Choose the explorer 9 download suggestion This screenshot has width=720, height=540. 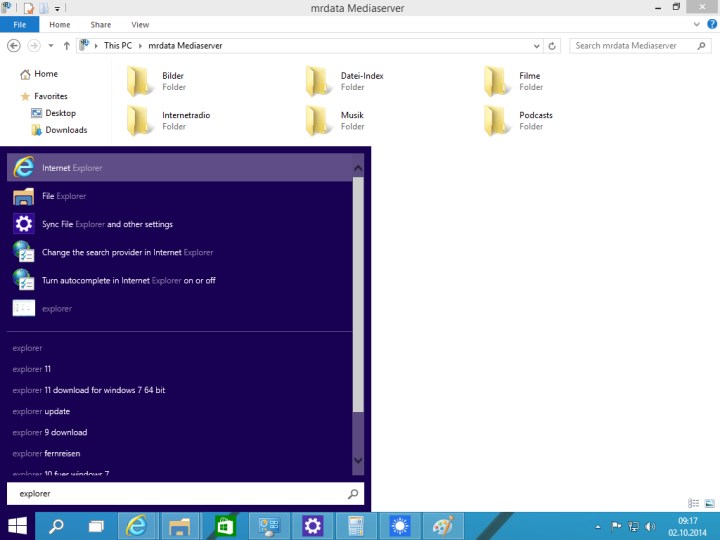pyautogui.click(x=50, y=433)
